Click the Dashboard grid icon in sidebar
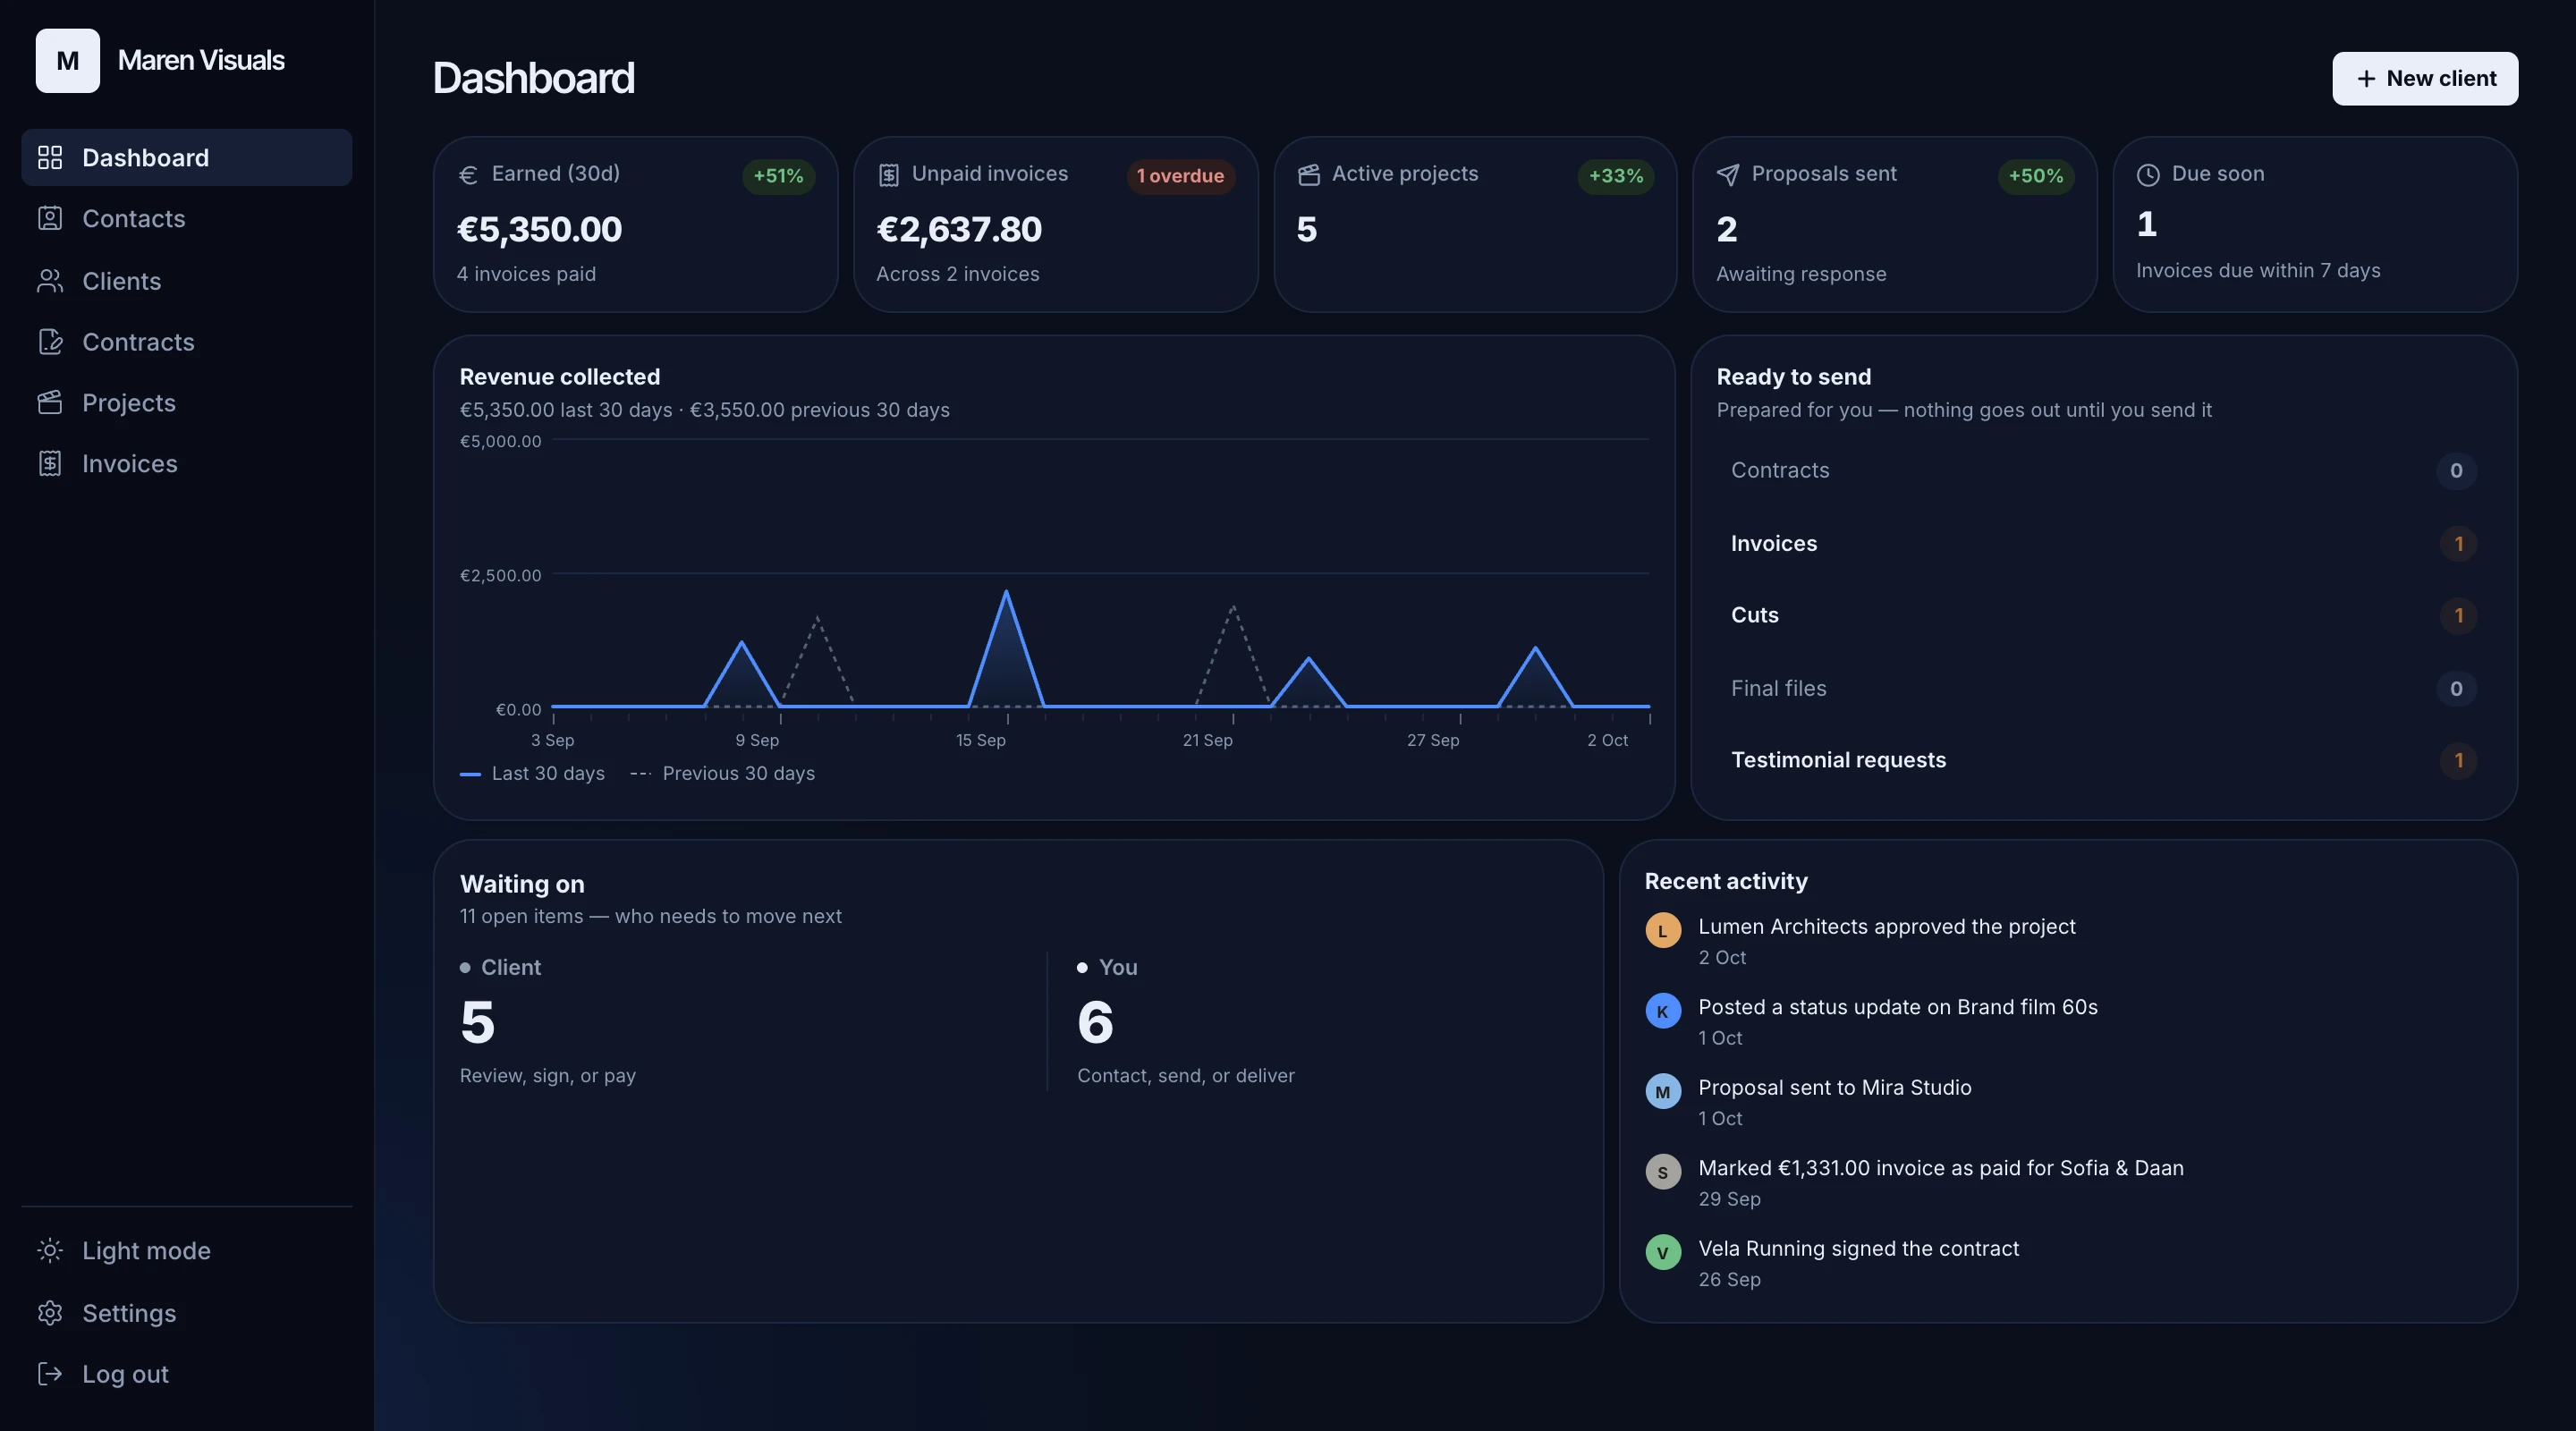This screenshot has width=2576, height=1431. tap(50, 157)
